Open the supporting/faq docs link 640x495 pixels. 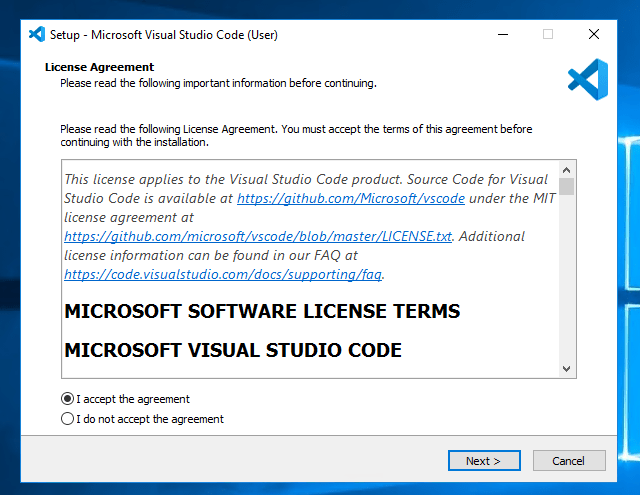tap(223, 274)
